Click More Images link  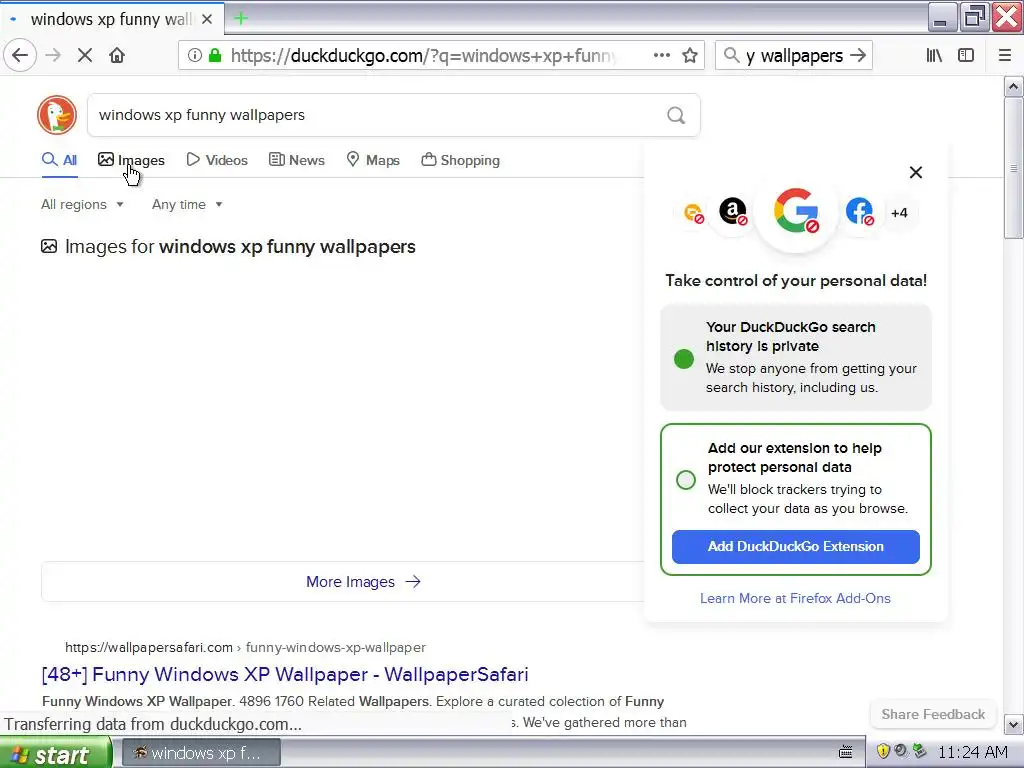(x=363, y=581)
